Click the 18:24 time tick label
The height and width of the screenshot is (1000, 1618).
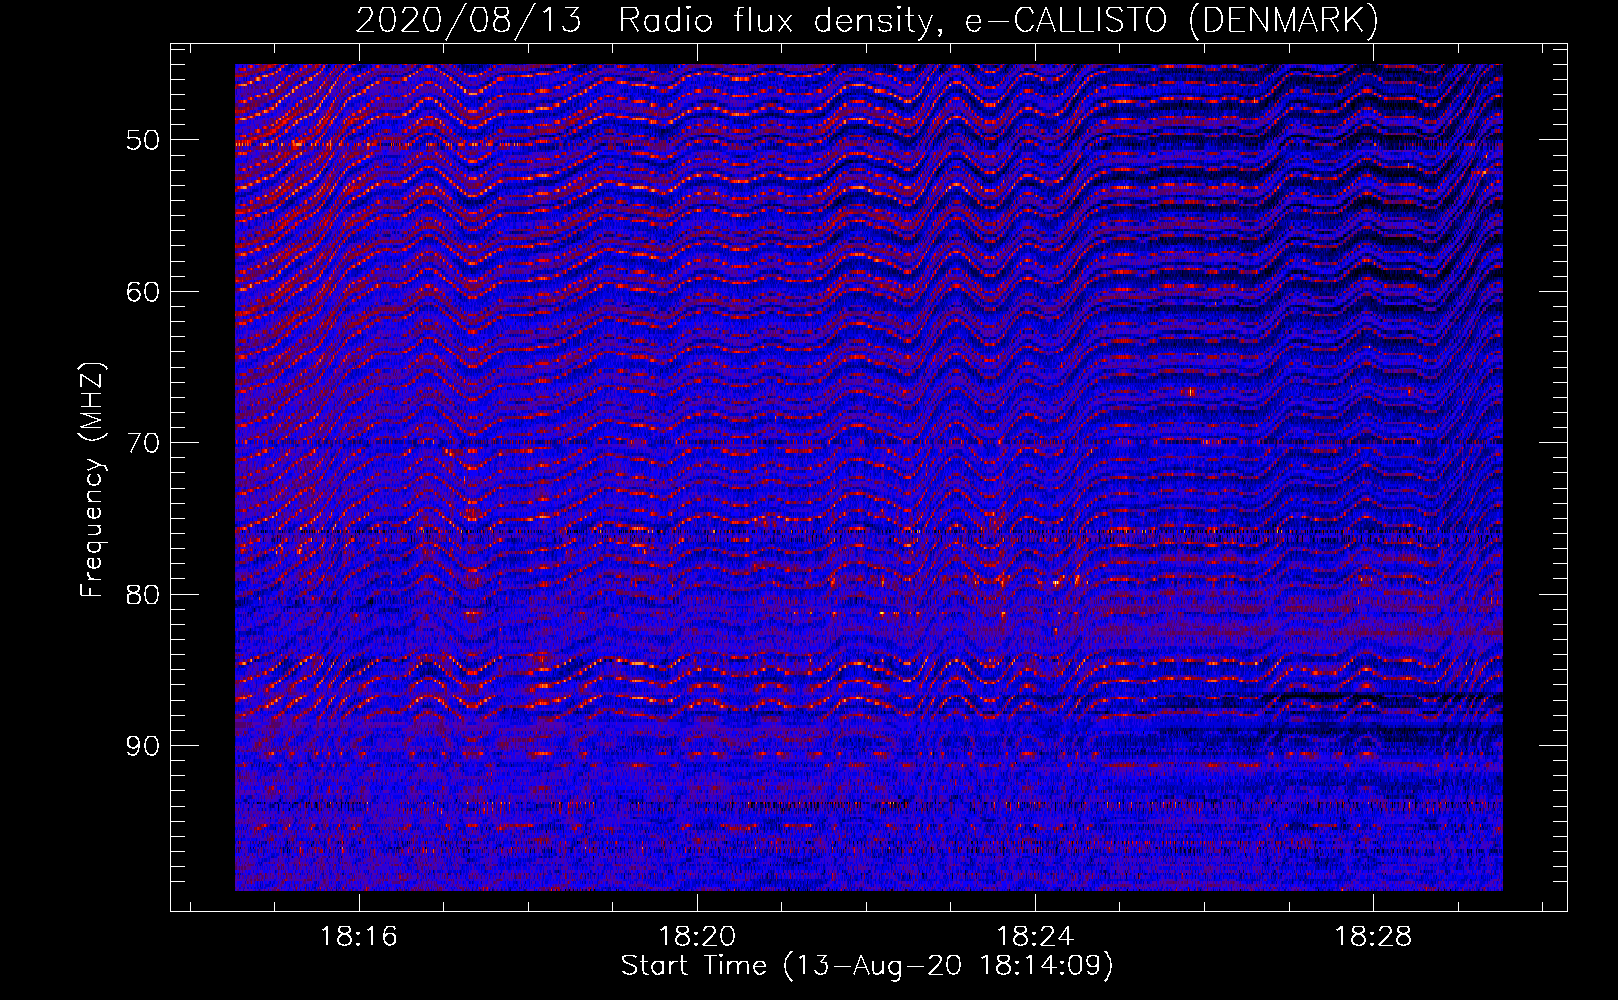coord(1035,937)
